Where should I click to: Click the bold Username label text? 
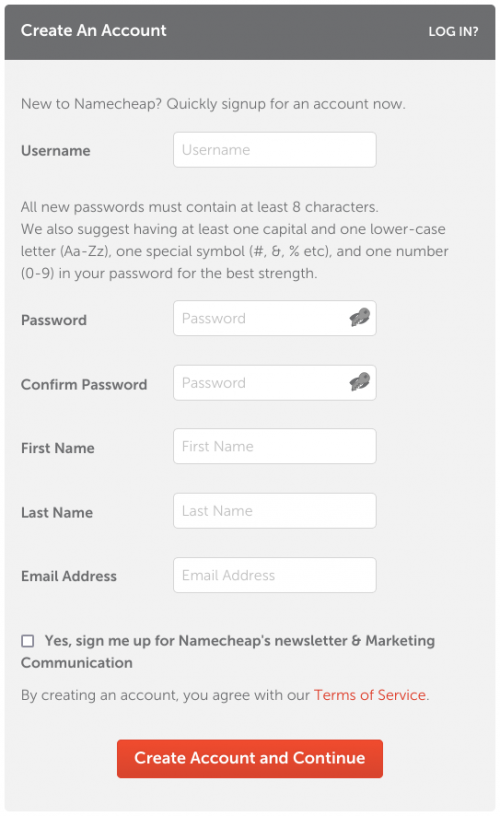pos(56,151)
